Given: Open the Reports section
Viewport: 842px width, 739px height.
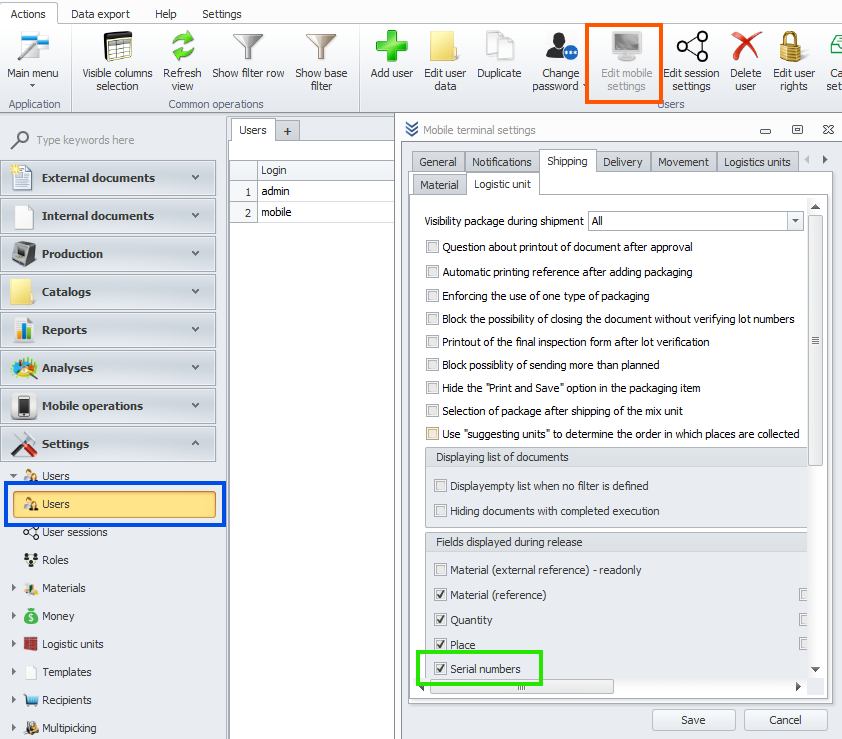Looking at the screenshot, I should (108, 330).
